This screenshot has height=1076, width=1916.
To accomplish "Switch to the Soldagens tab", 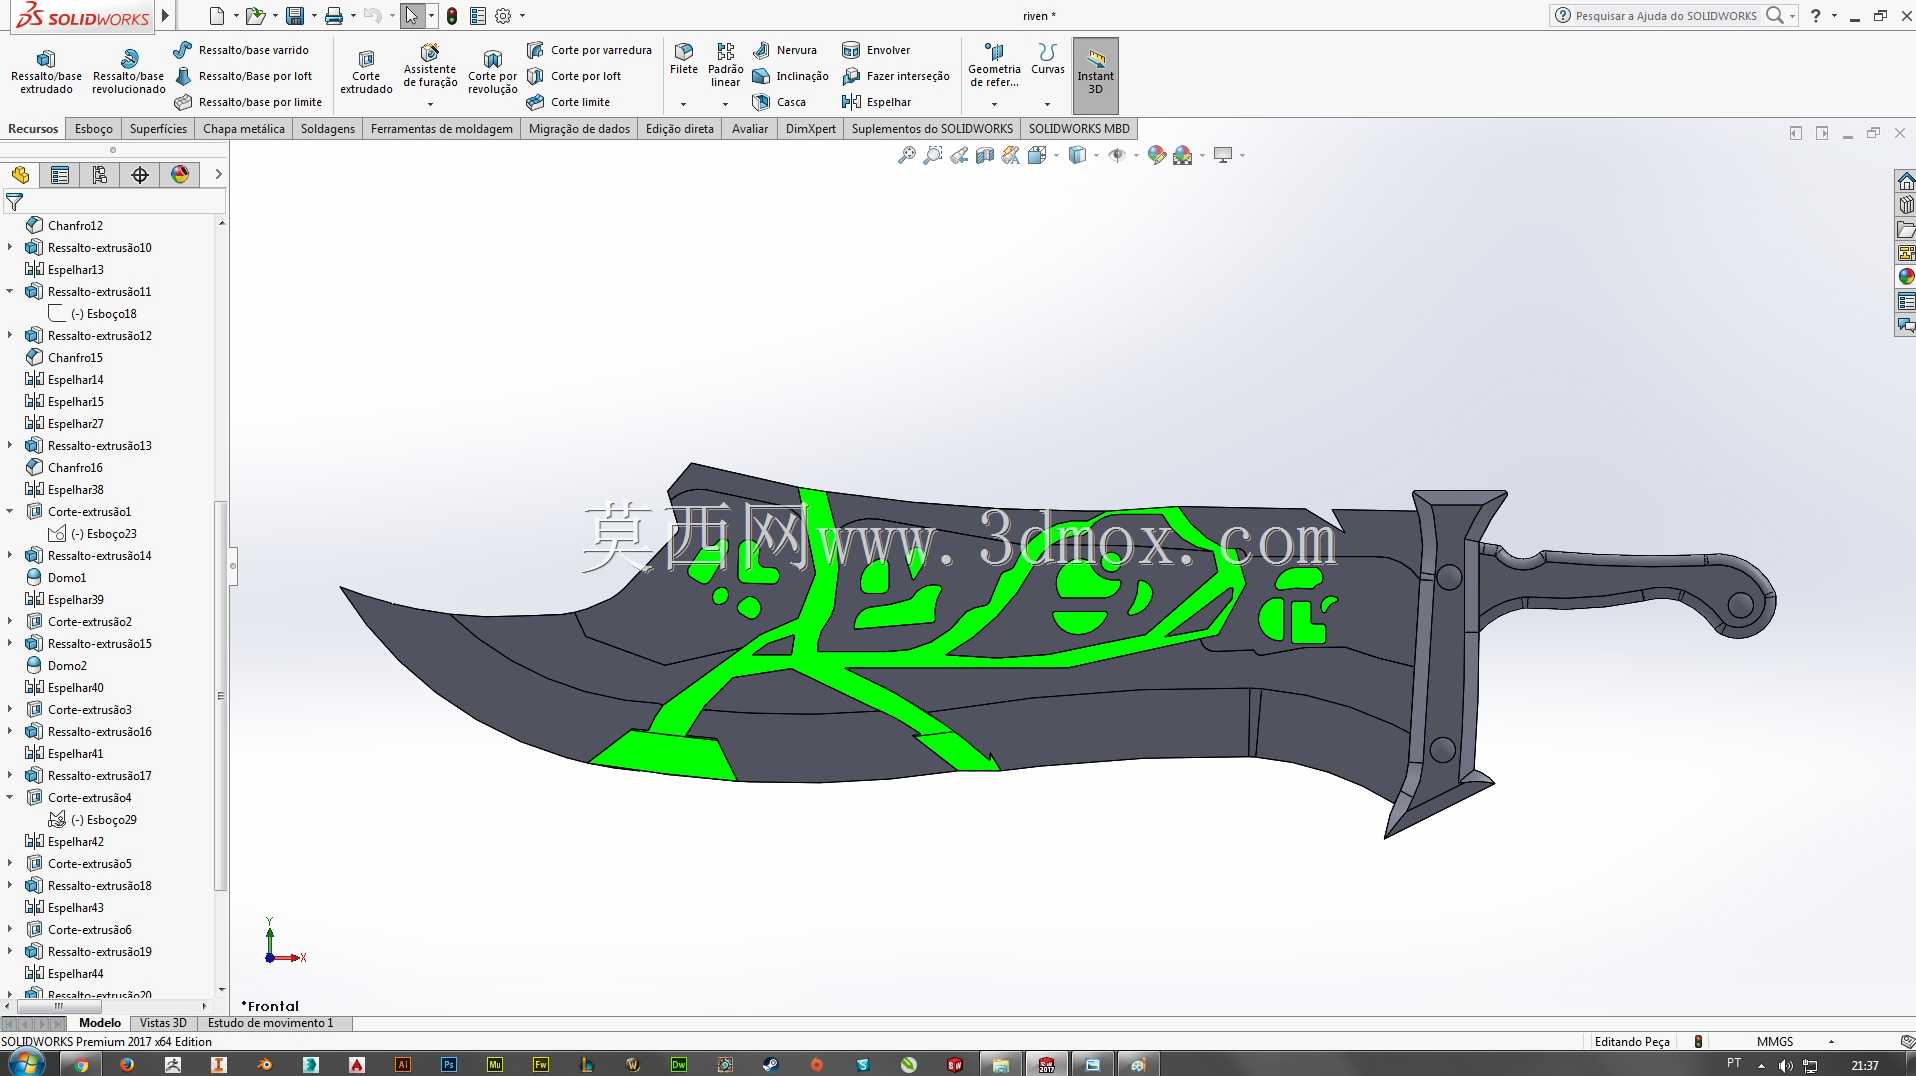I will point(328,129).
